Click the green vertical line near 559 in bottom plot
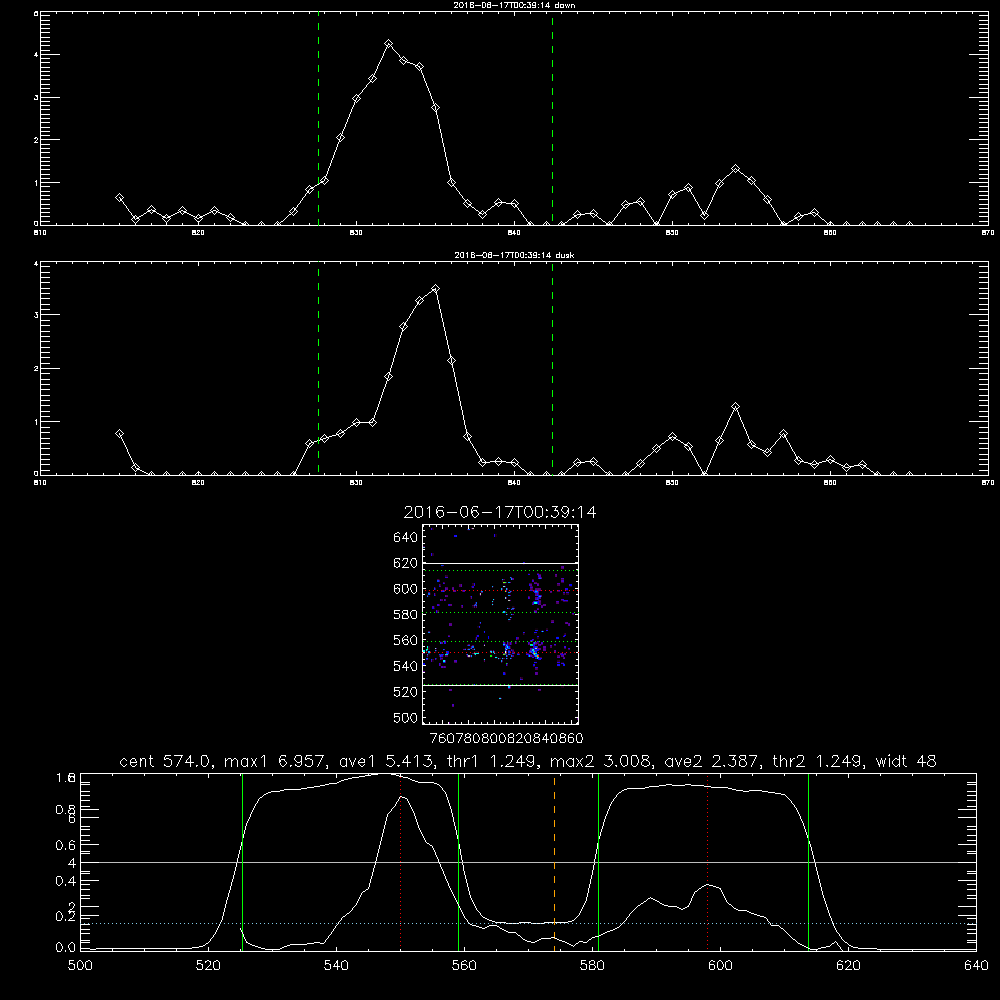This screenshot has height=1000, width=1000. 459,861
